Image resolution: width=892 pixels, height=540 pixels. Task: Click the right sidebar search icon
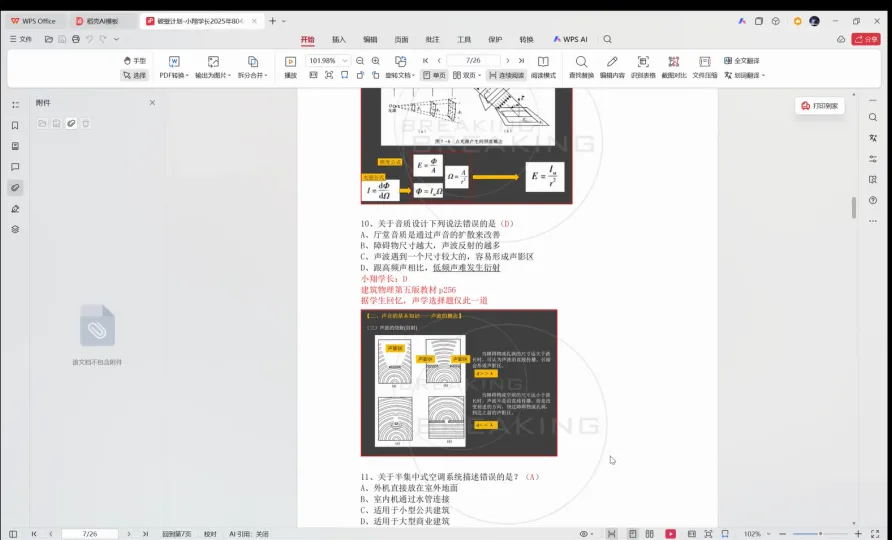click(873, 117)
